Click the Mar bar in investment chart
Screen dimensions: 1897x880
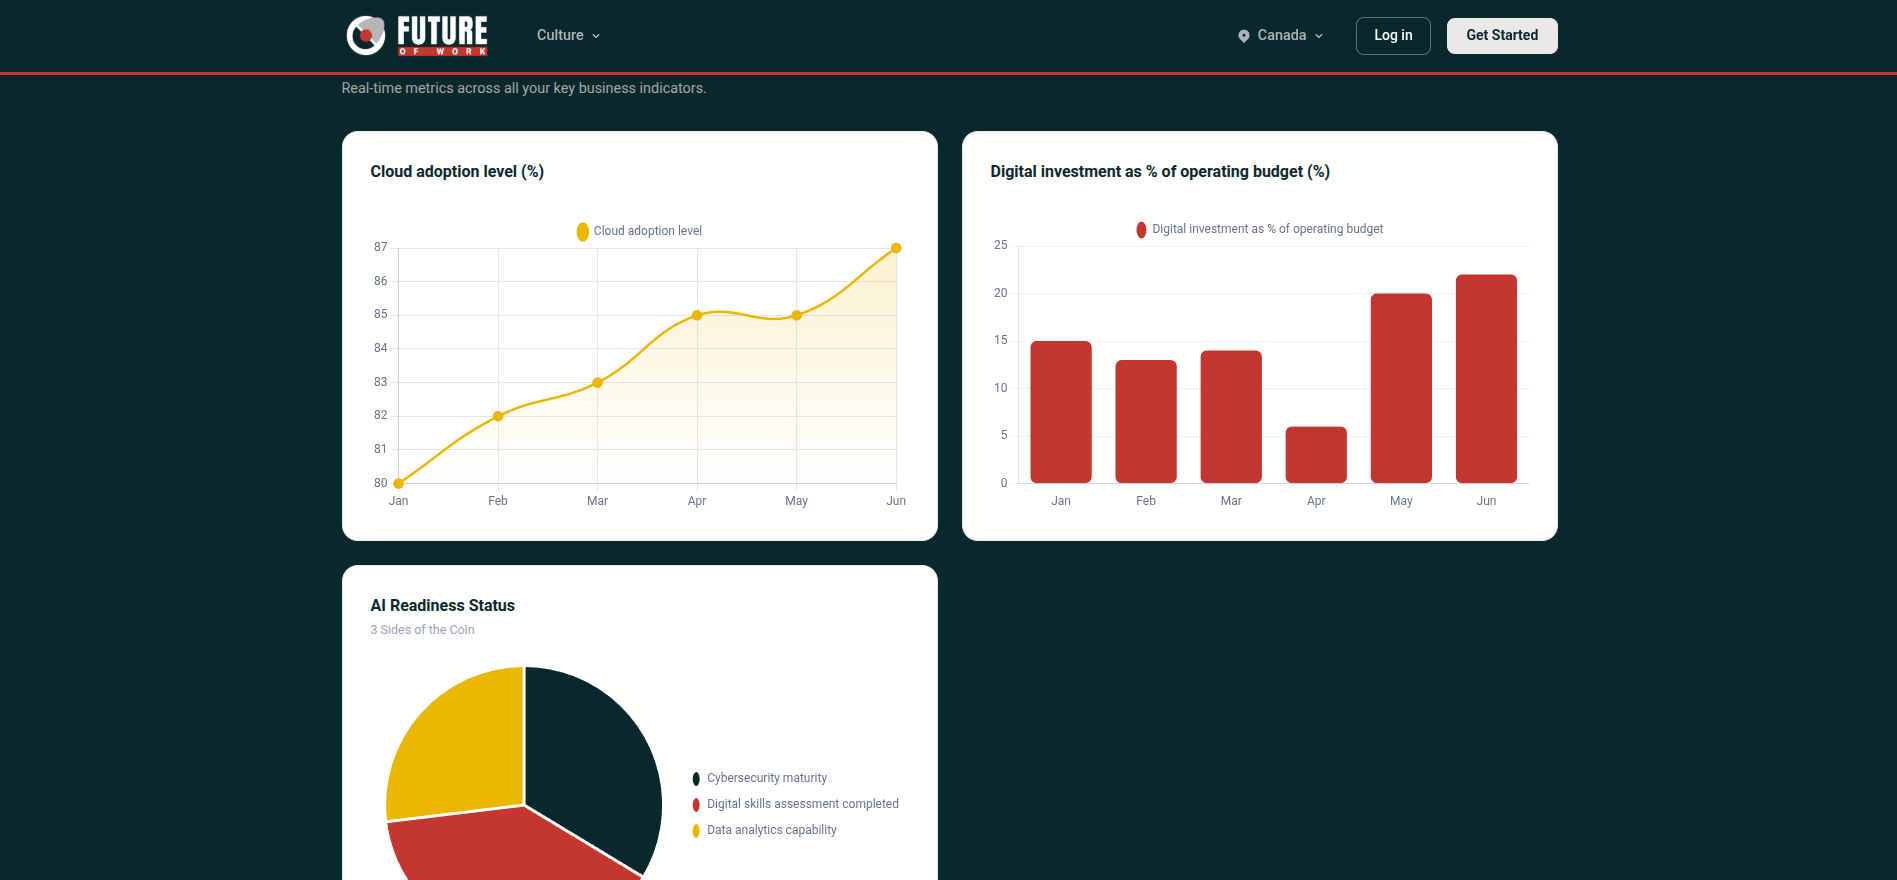(x=1231, y=416)
